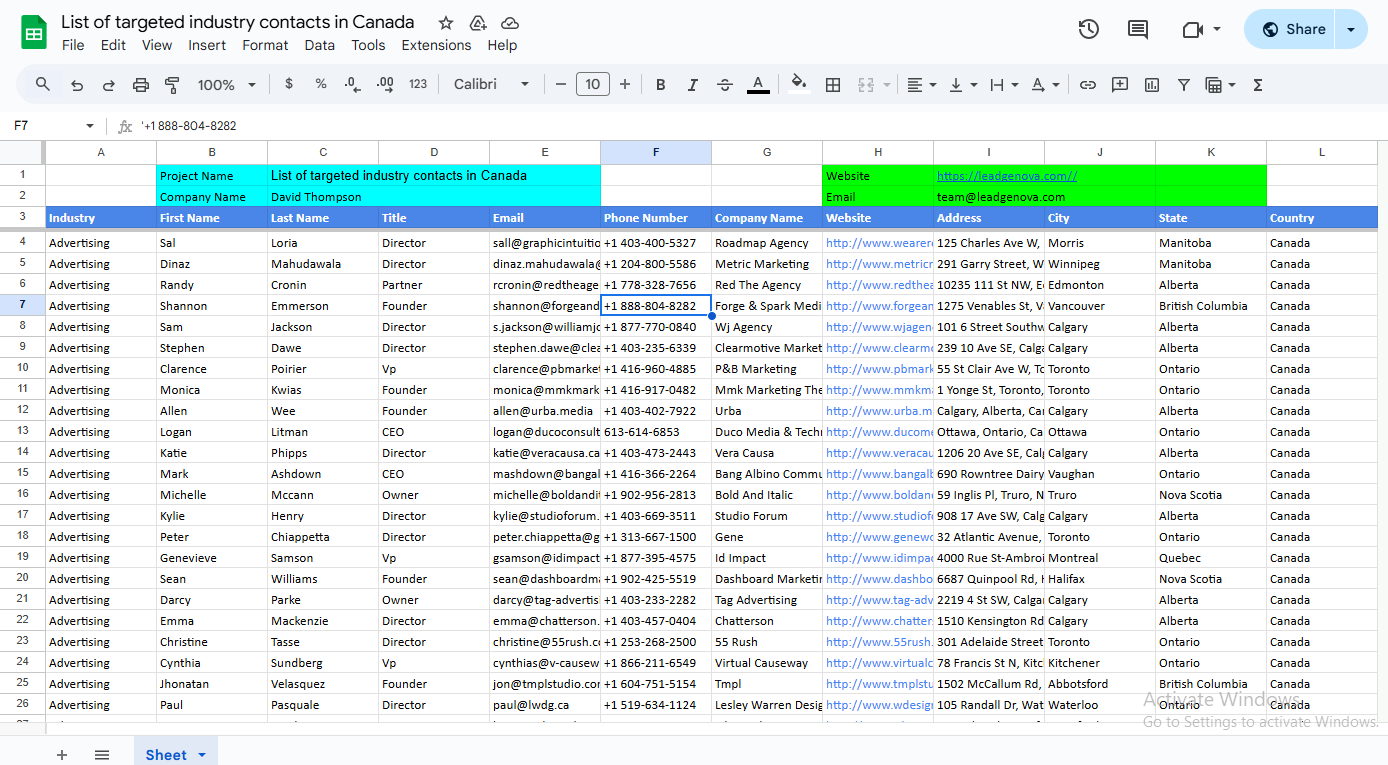1388x765 pixels.
Task: Open the Data menu
Action: 320,45
